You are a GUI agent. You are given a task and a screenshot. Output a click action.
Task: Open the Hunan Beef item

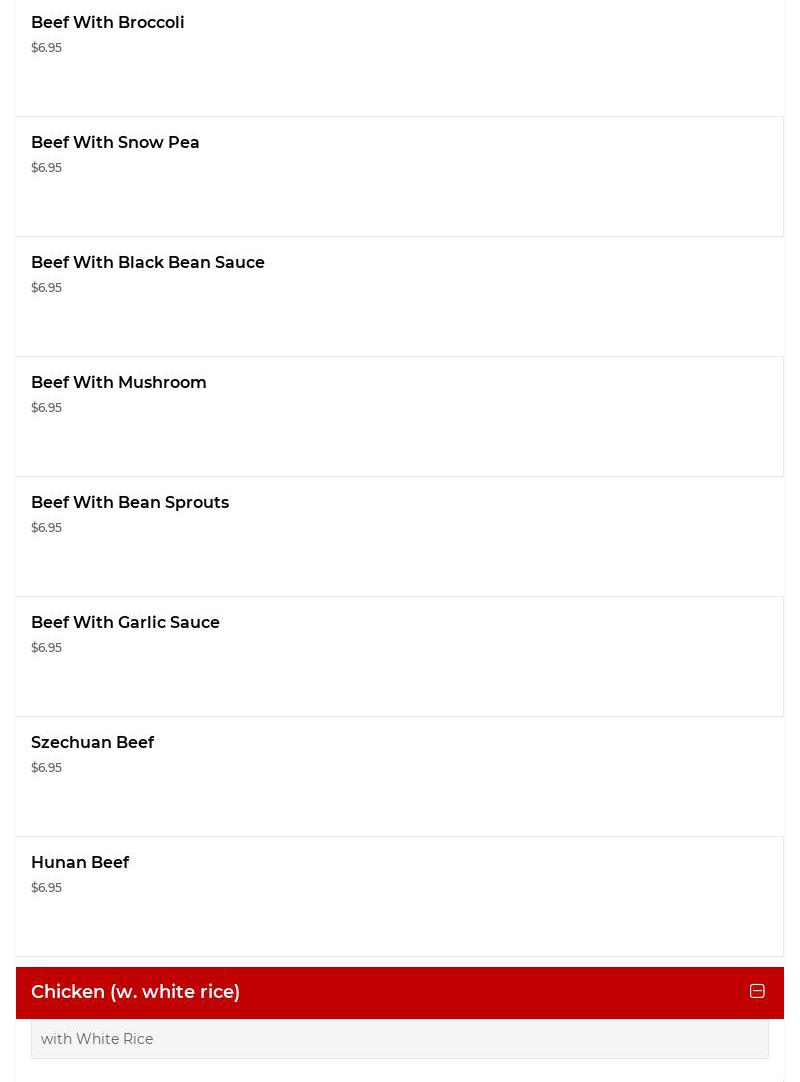click(80, 862)
